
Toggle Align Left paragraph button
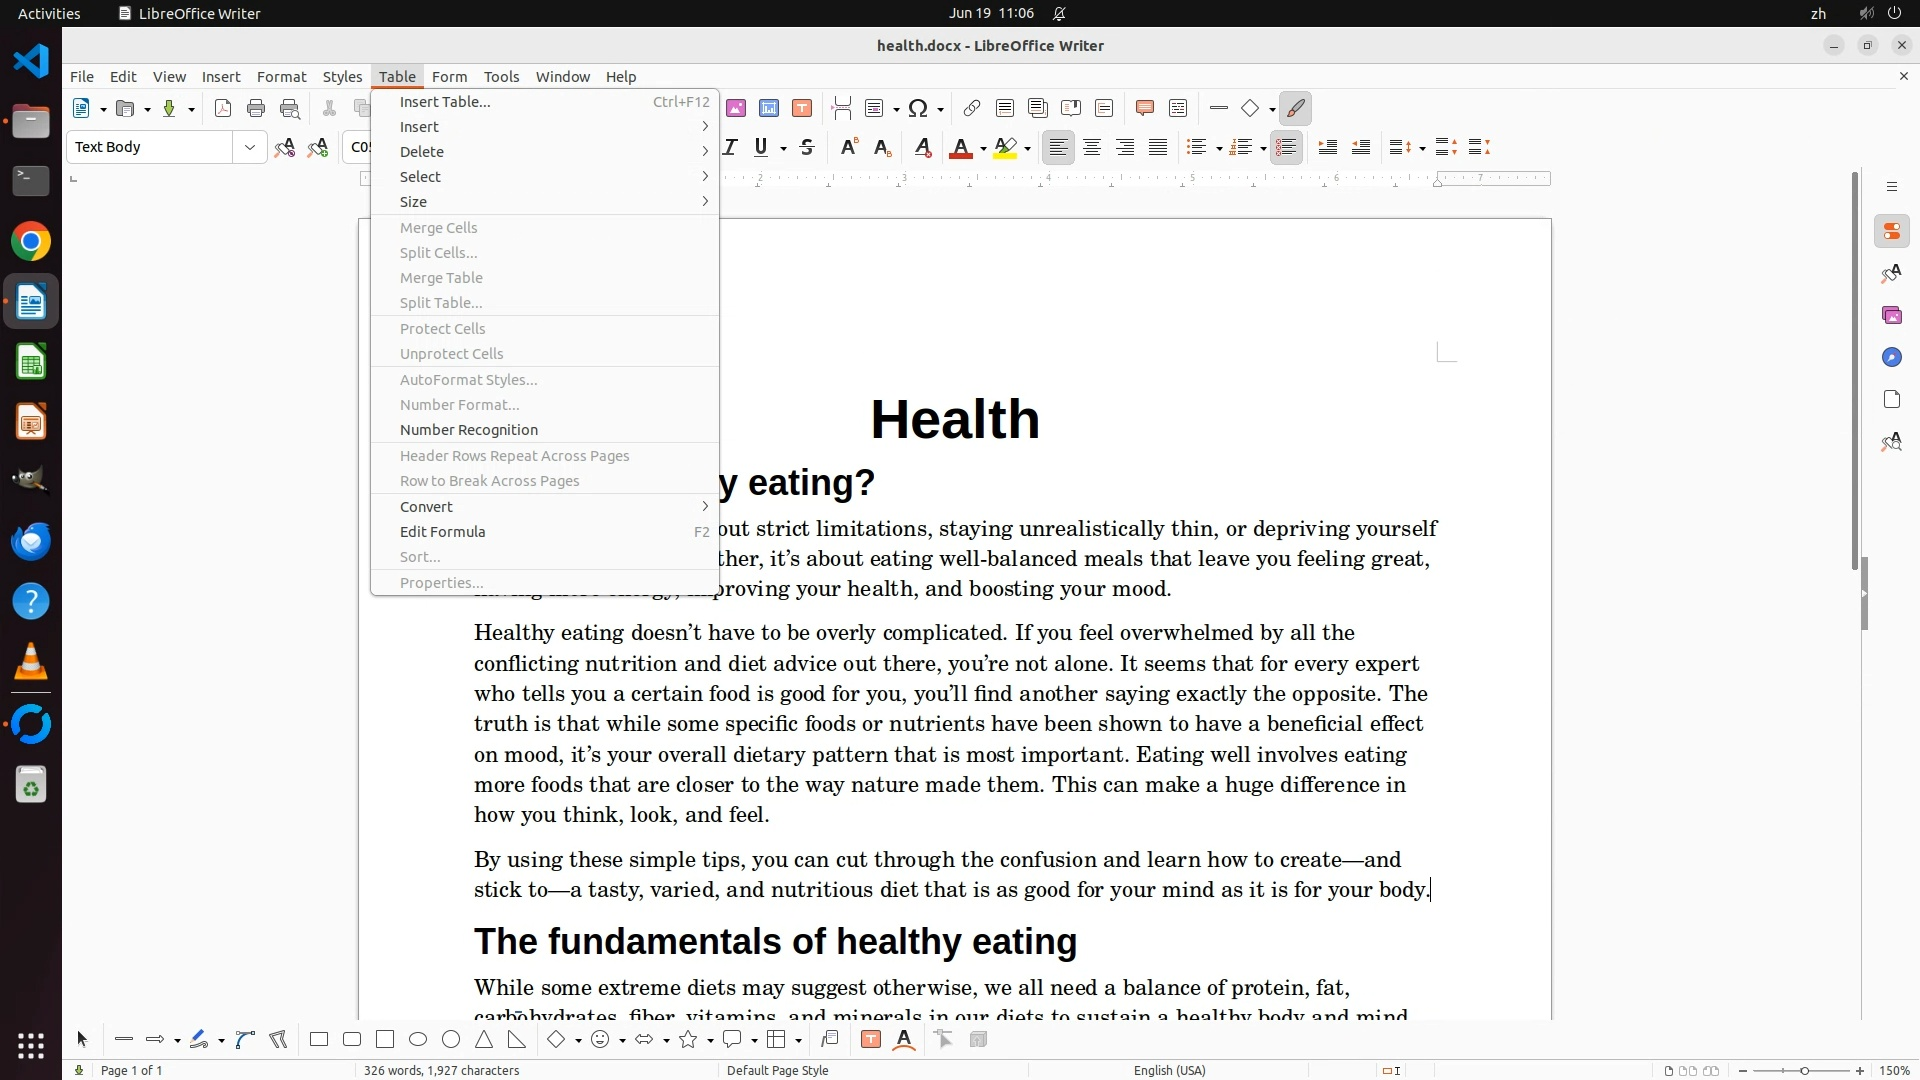[1058, 148]
